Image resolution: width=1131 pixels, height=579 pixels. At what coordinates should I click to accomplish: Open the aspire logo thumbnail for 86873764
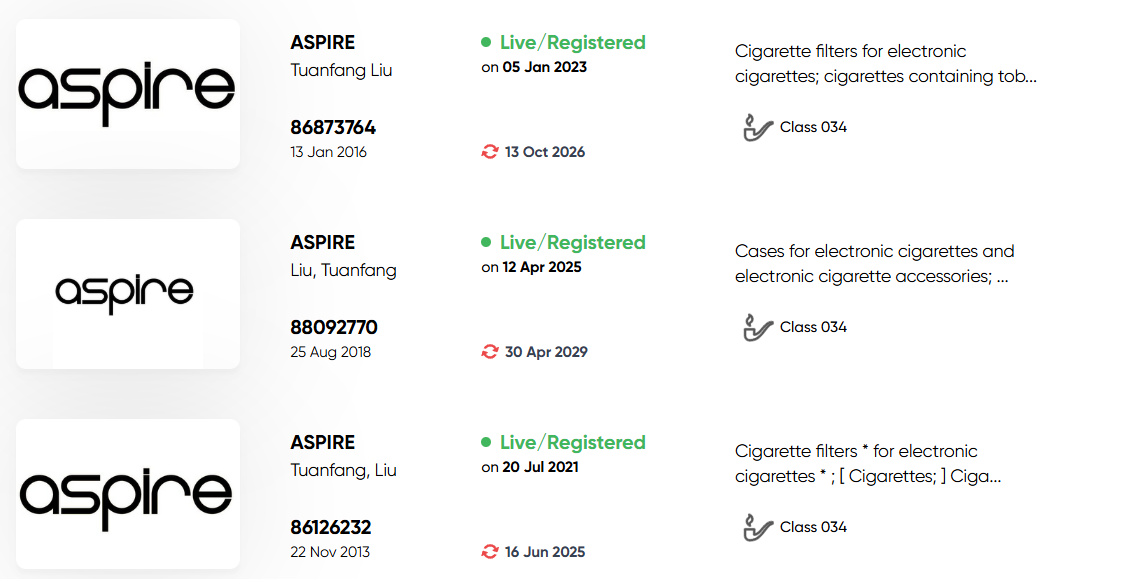(x=128, y=94)
